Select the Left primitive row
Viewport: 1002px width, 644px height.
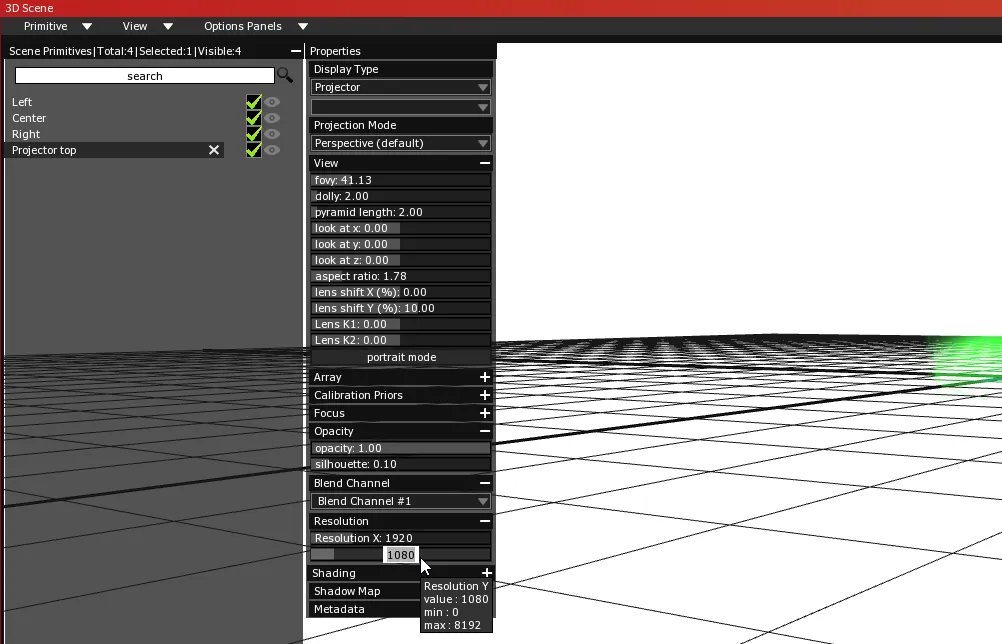tap(115, 102)
